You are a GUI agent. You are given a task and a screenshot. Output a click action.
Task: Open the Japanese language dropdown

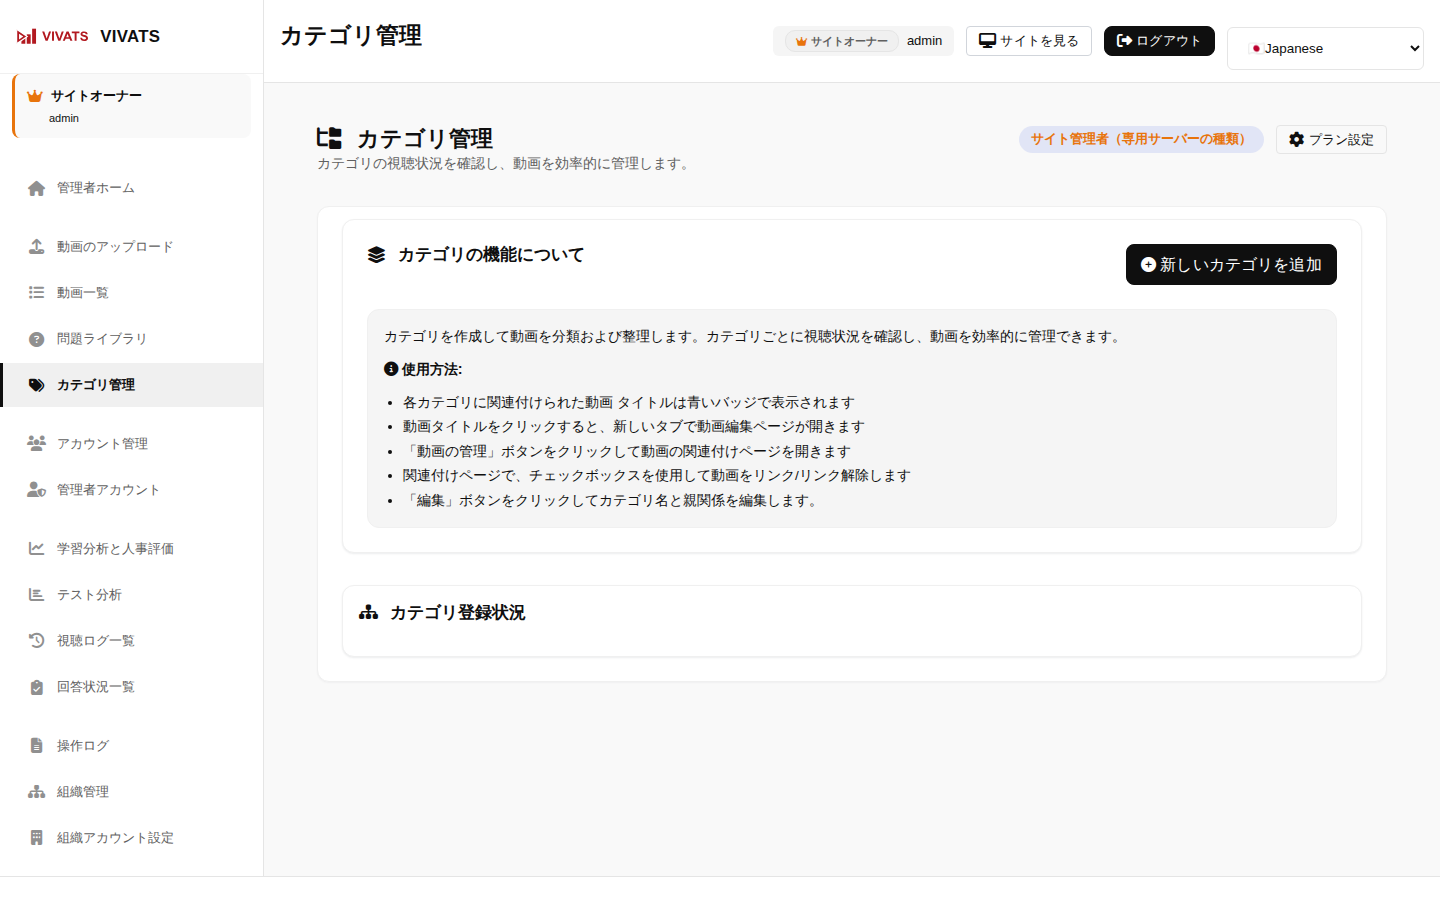[x=1325, y=48]
